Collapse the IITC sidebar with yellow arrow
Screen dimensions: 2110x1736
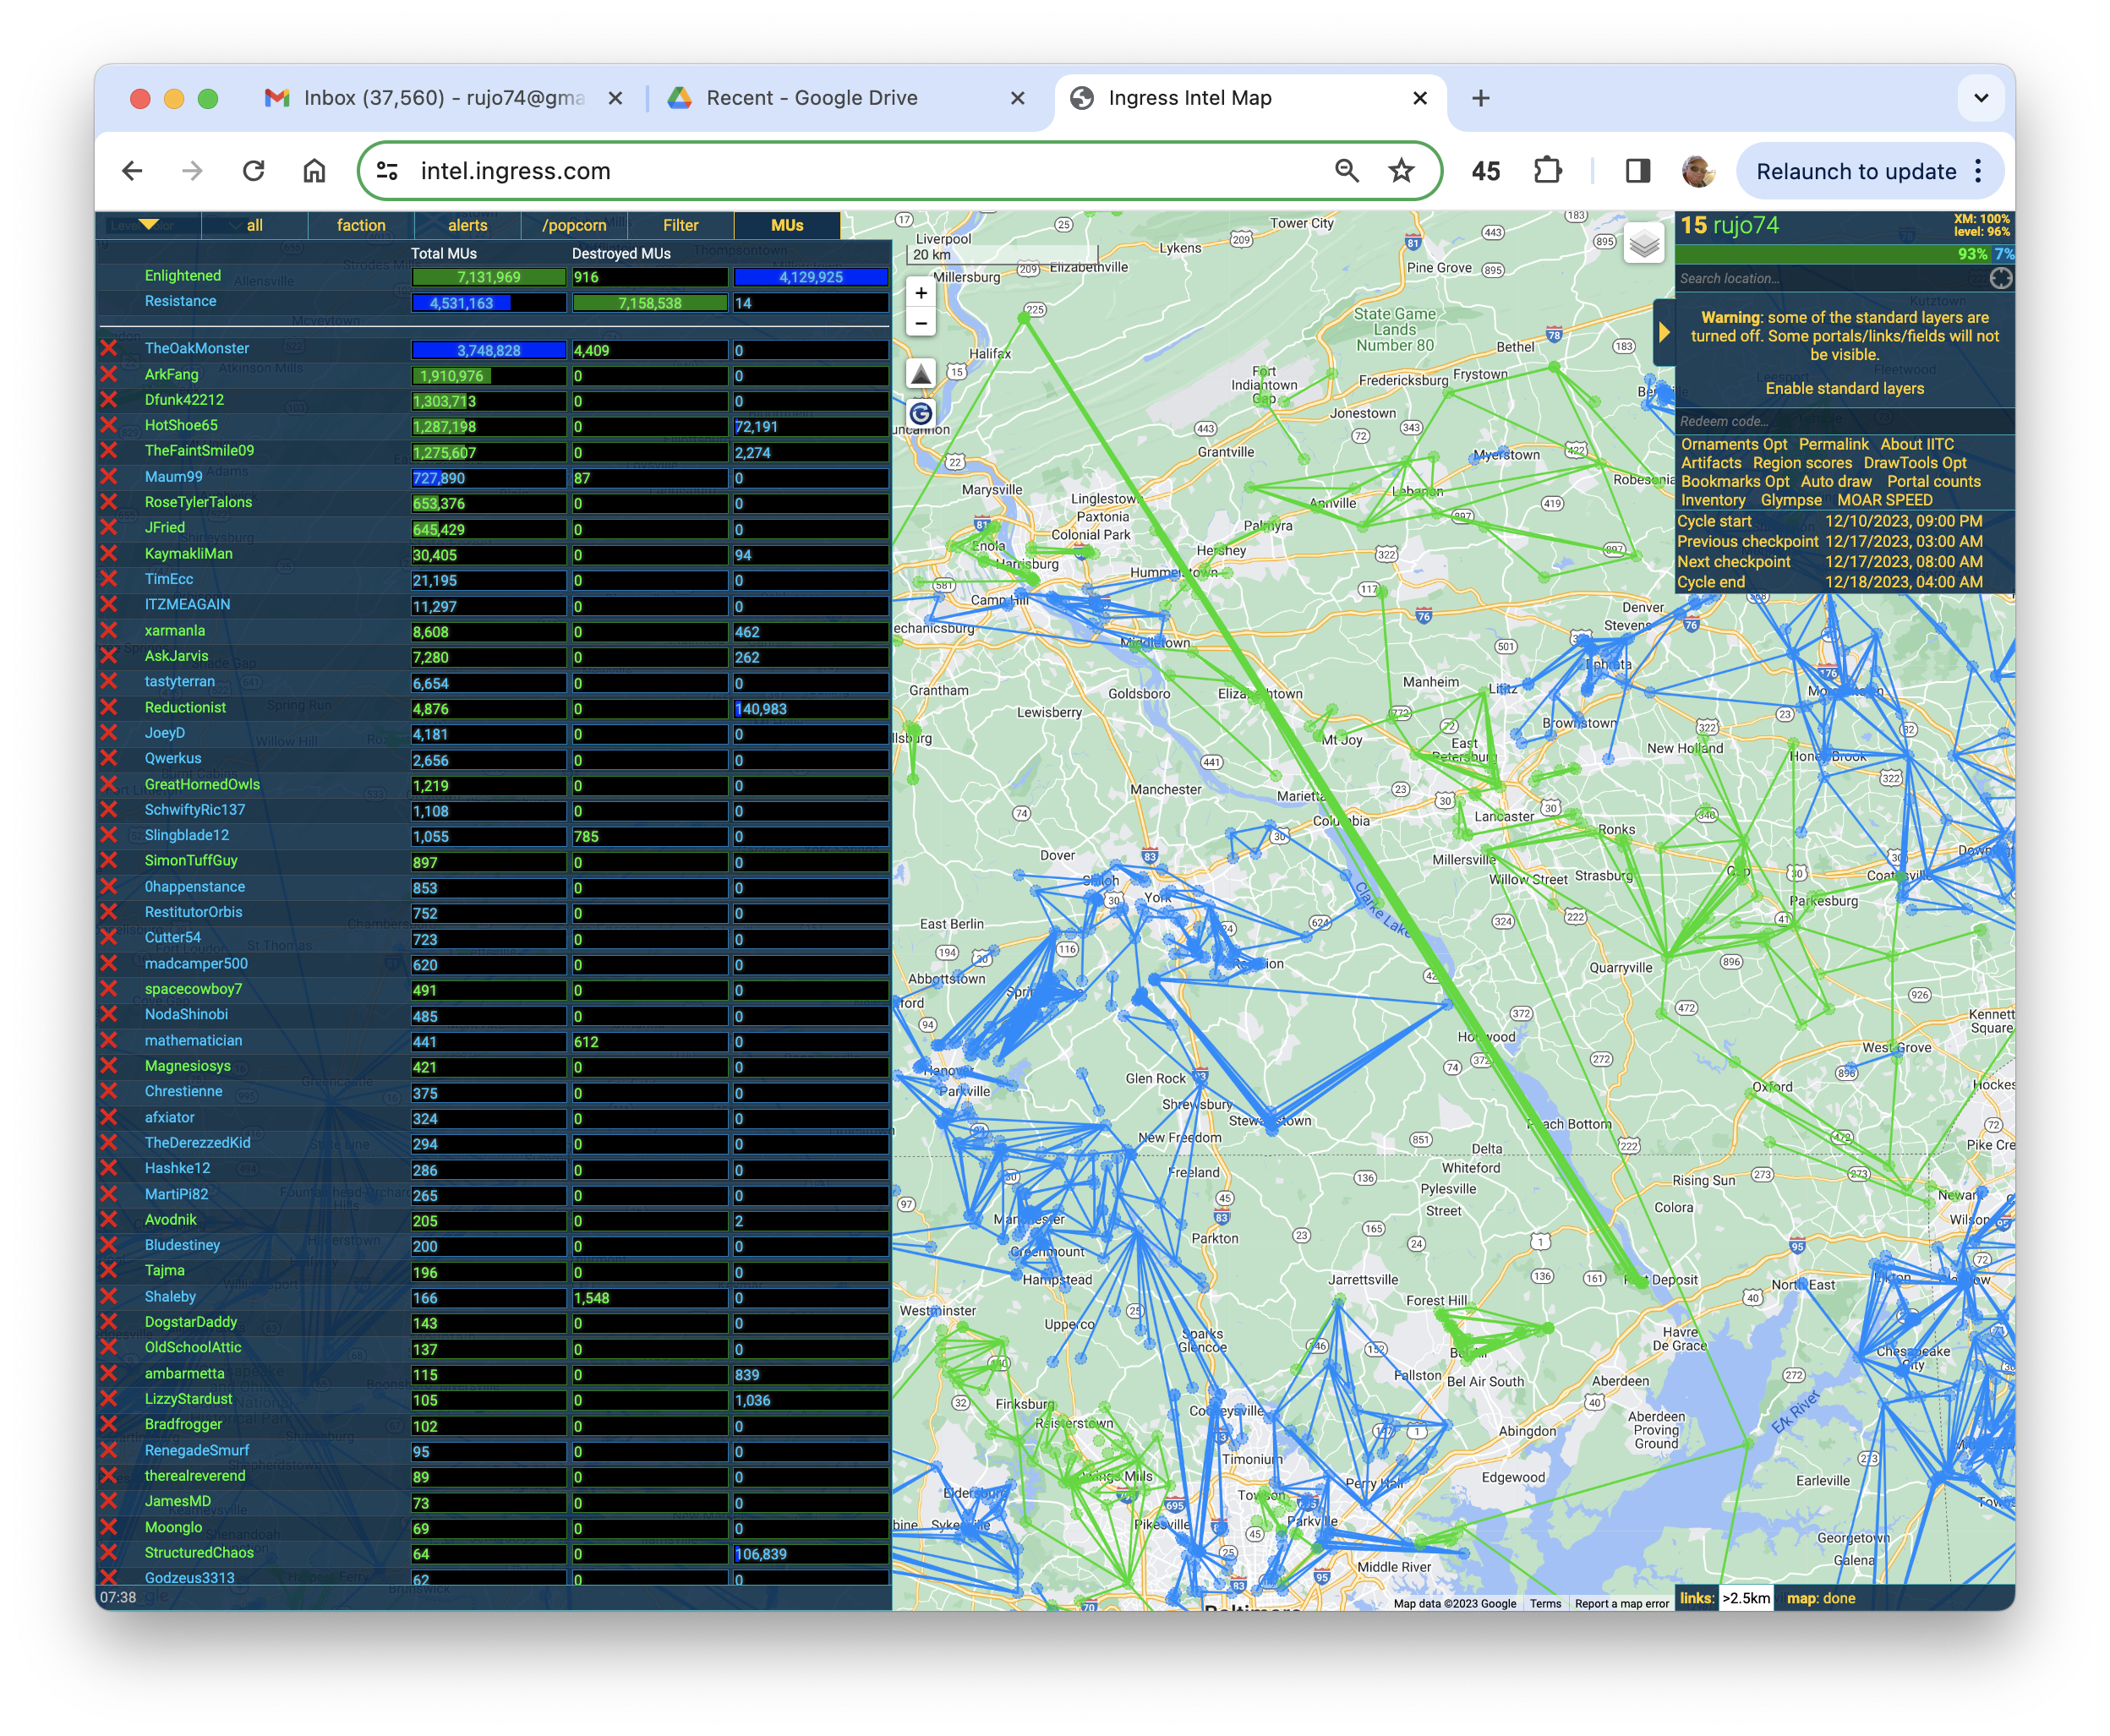tap(1664, 332)
